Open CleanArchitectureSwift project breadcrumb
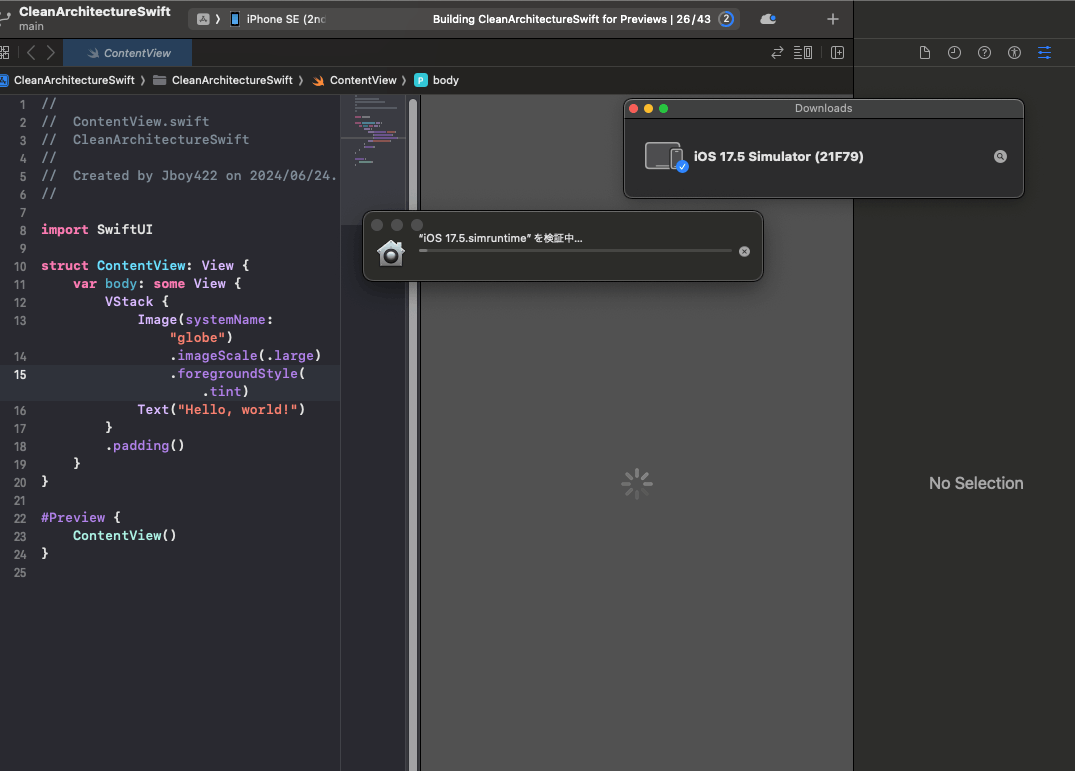Viewport: 1075px width, 771px height. coord(74,80)
